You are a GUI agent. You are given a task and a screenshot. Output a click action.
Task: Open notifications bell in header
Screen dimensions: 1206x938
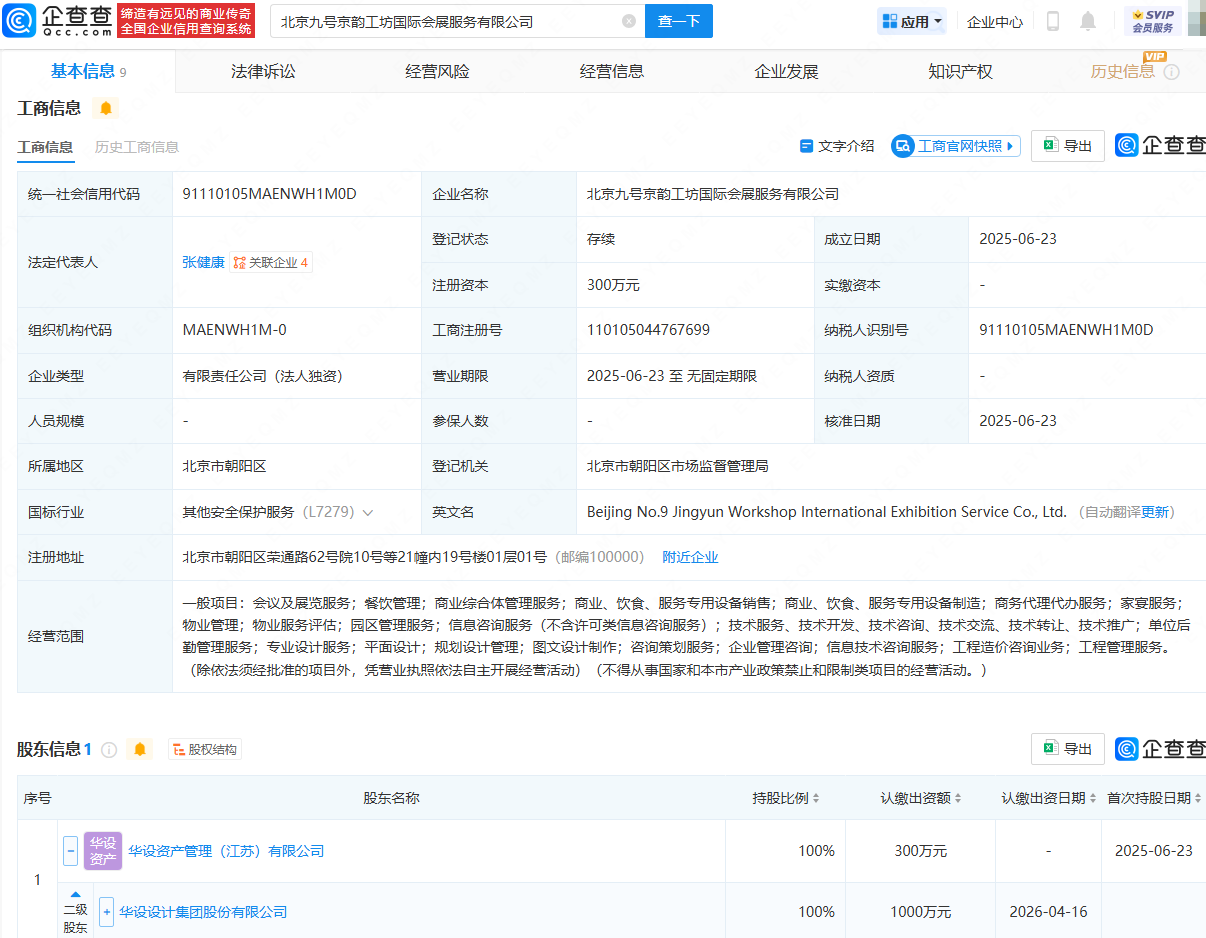point(1088,21)
